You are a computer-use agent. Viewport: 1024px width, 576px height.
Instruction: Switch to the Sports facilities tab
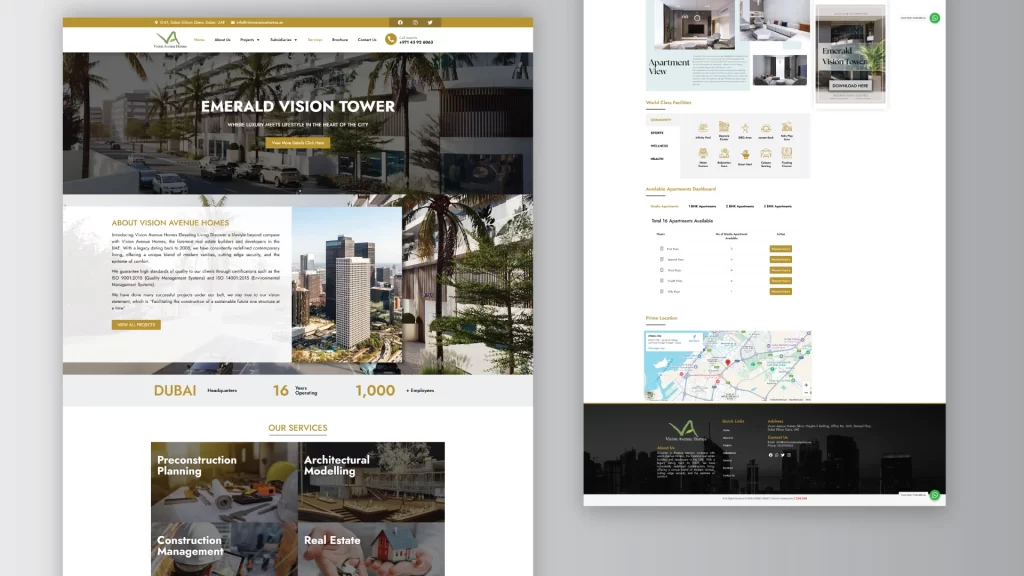[x=657, y=132]
